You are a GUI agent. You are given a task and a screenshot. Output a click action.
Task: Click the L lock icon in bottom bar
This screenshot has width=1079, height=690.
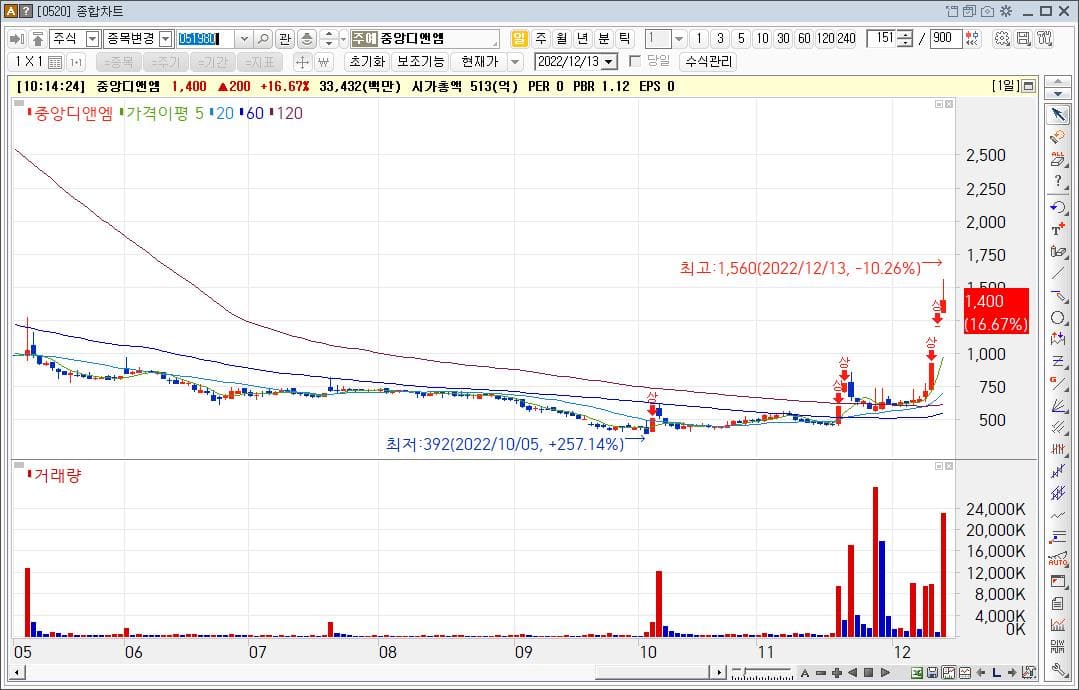996,672
